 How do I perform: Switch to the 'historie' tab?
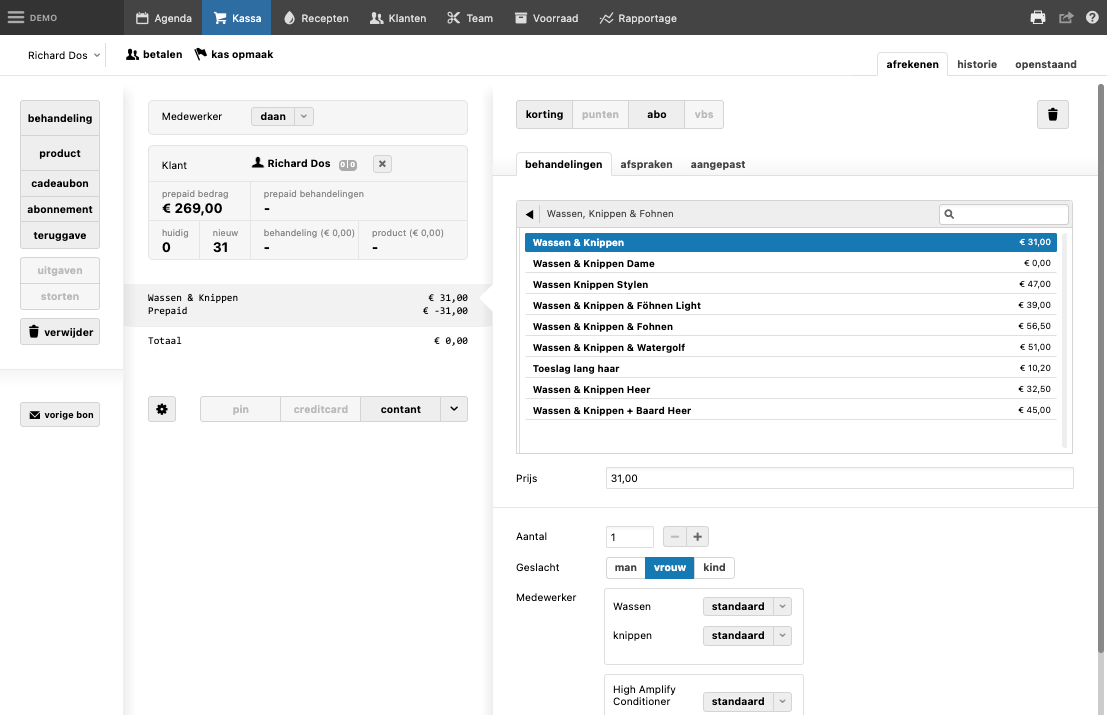click(976, 64)
